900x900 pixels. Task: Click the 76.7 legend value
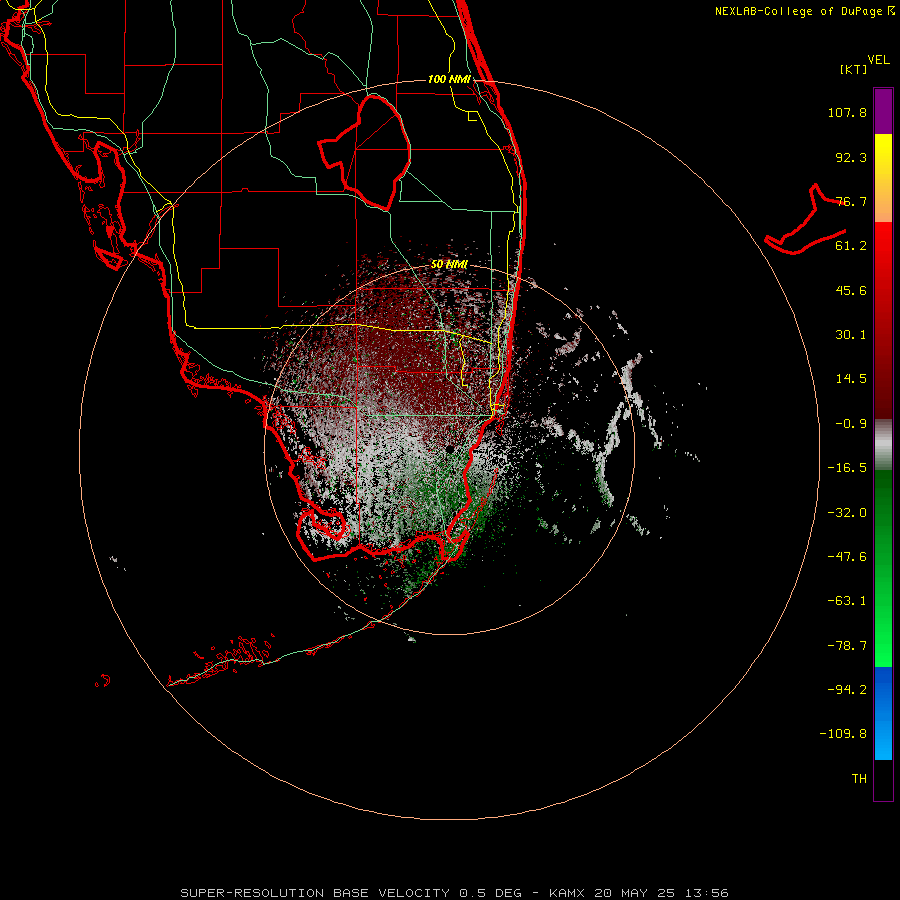coord(851,201)
